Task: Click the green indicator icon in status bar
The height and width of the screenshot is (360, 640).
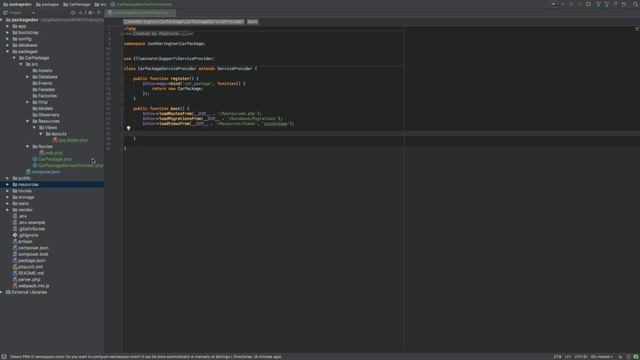Action: [636, 357]
